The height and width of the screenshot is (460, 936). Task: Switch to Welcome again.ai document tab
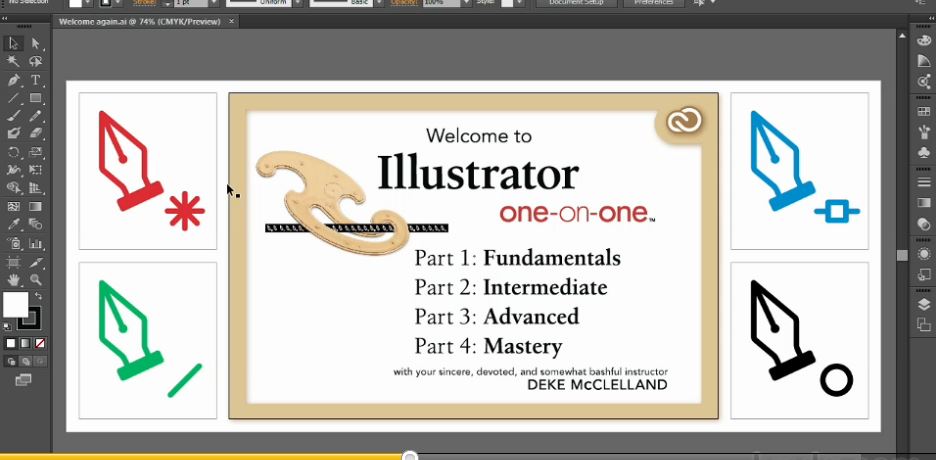140,21
